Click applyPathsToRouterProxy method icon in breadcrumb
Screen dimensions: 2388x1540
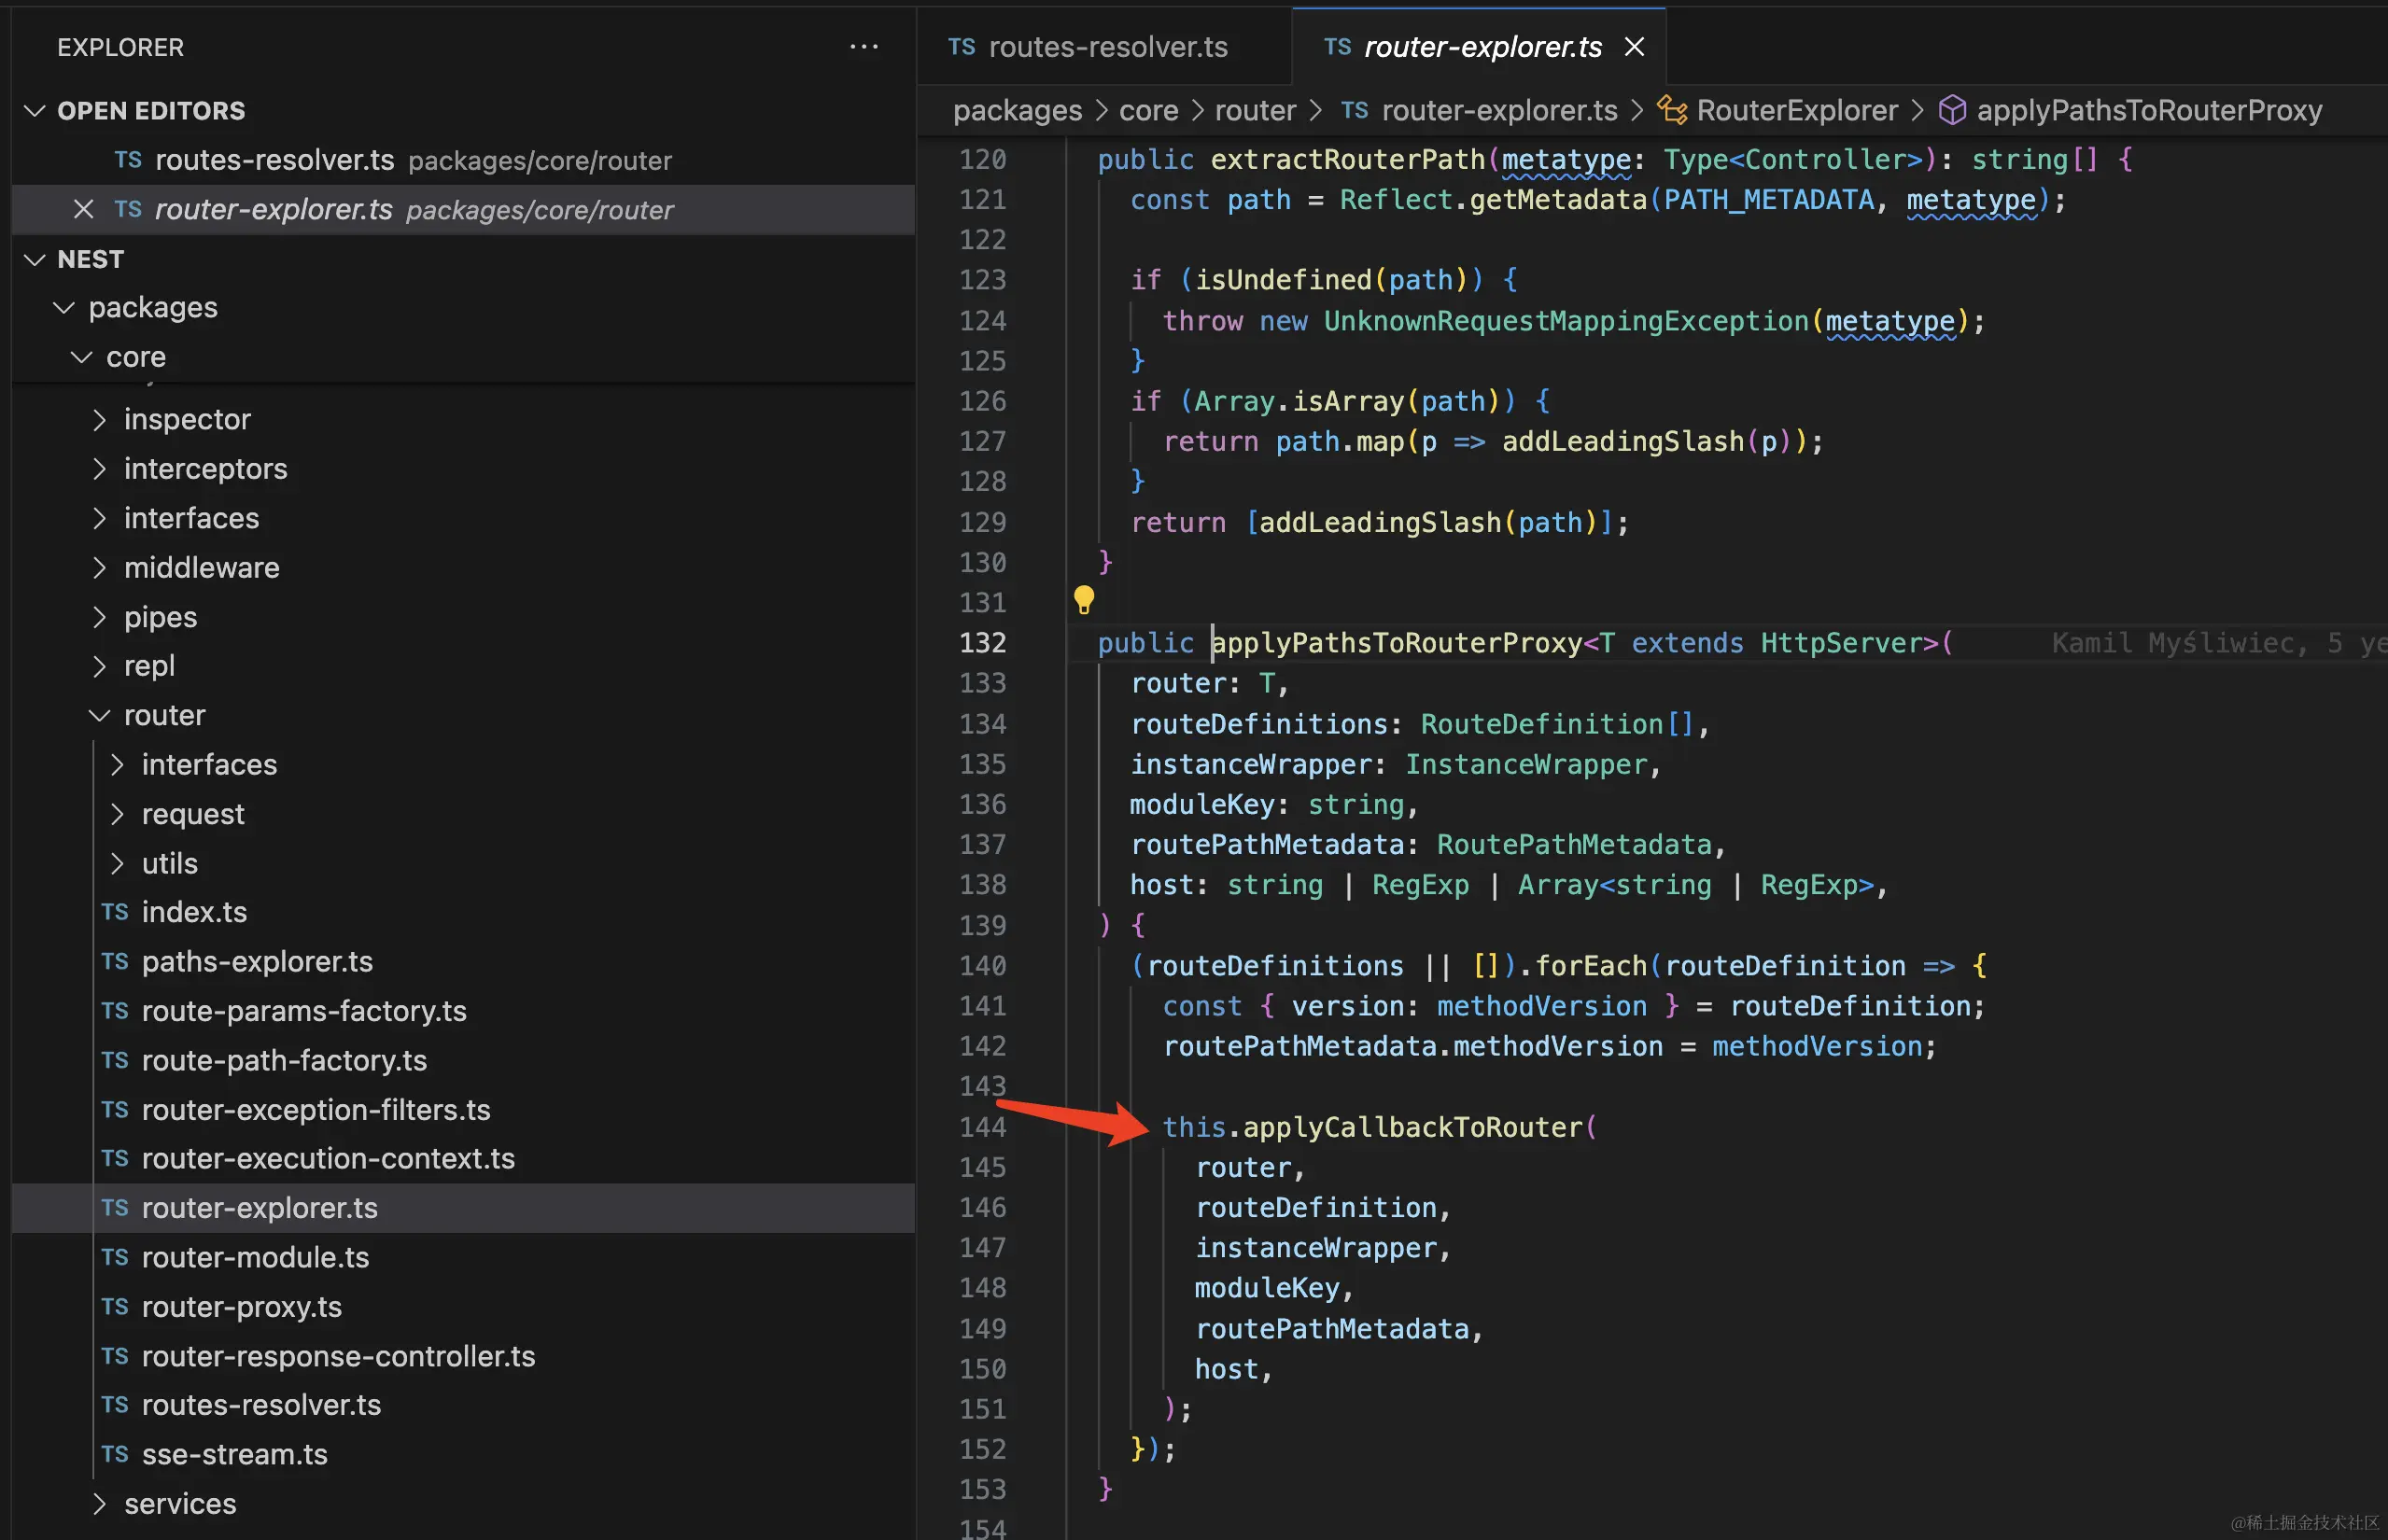1952,110
